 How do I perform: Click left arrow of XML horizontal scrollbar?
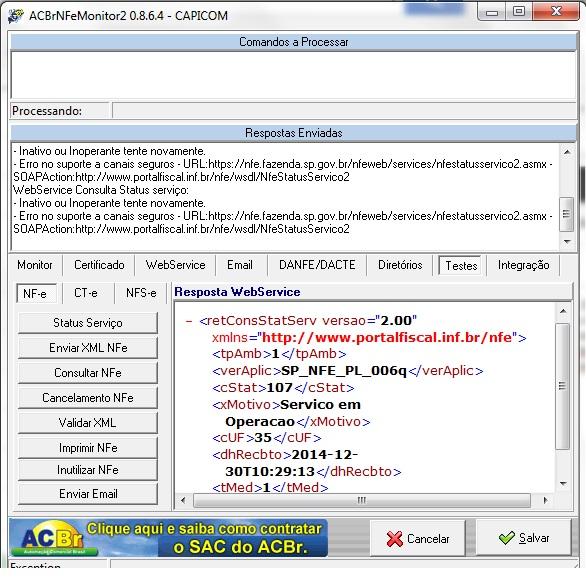(x=183, y=500)
